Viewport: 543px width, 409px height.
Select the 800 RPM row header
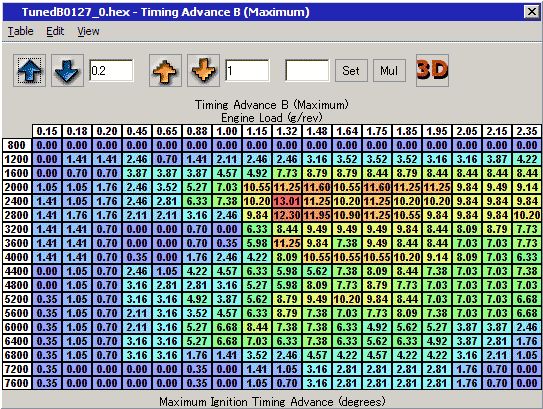[17, 145]
